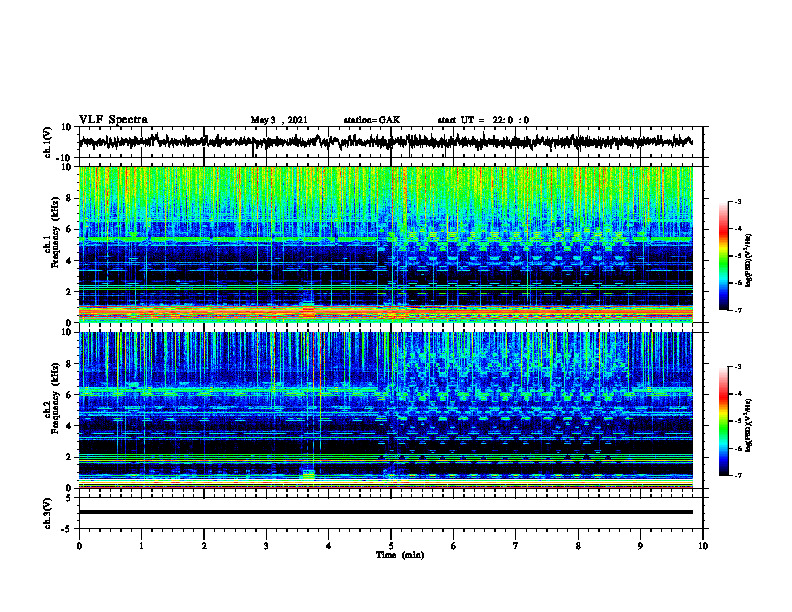This screenshot has width=792, height=612.
Task: Click the "VLF Spectra" plot title
Action: coord(113,120)
